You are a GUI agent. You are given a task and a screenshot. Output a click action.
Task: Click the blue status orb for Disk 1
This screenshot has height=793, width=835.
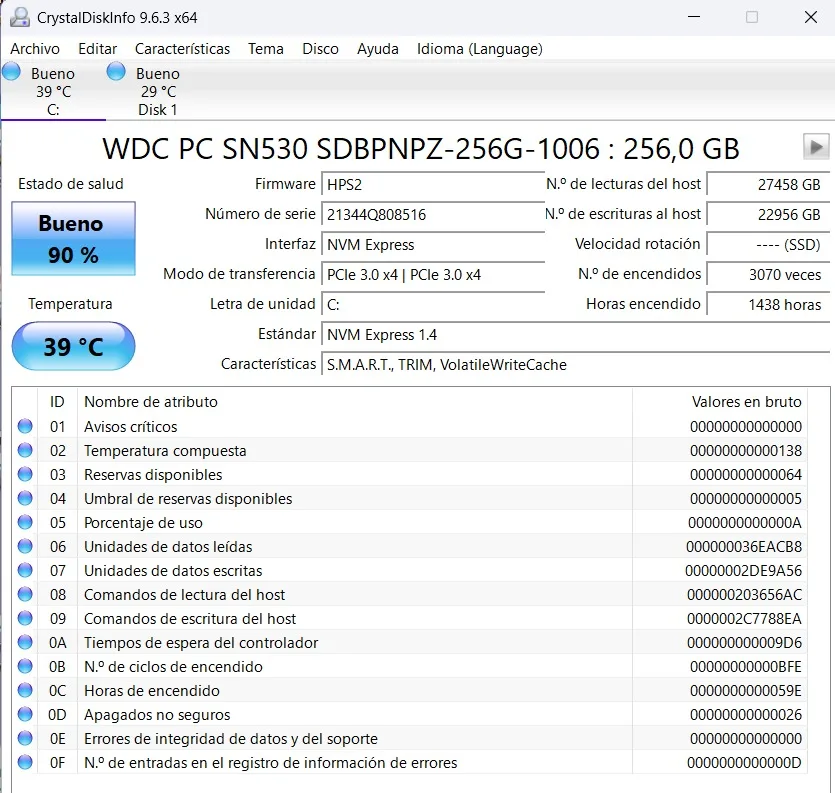tap(116, 71)
